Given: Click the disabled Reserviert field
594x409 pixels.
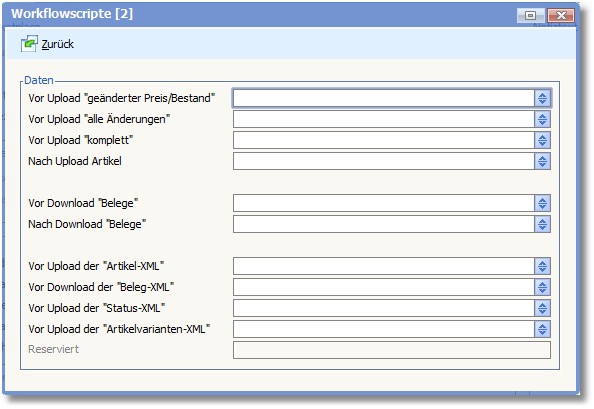Looking at the screenshot, I should tap(392, 350).
